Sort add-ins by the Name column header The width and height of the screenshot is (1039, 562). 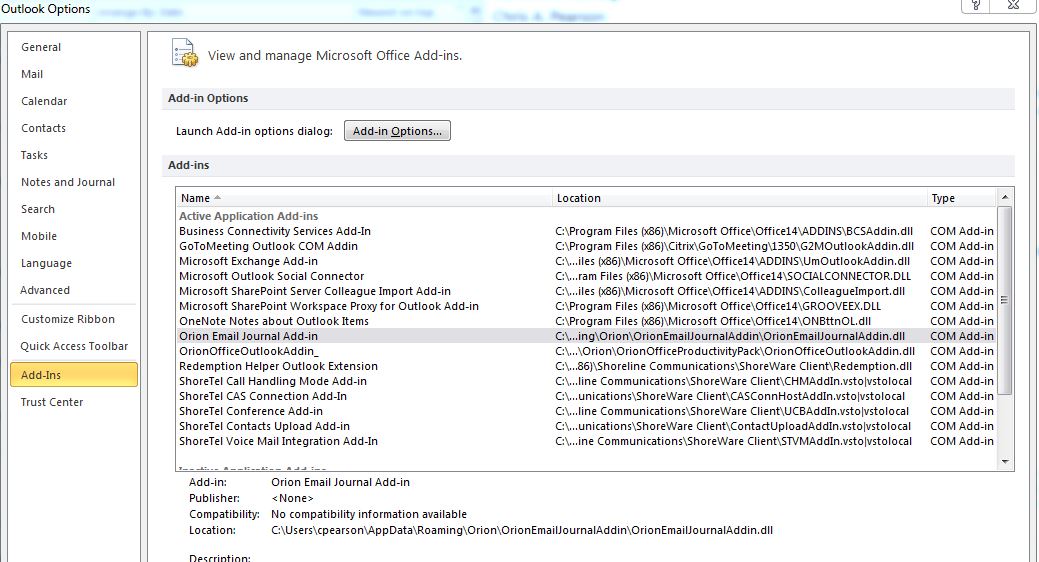(x=363, y=198)
